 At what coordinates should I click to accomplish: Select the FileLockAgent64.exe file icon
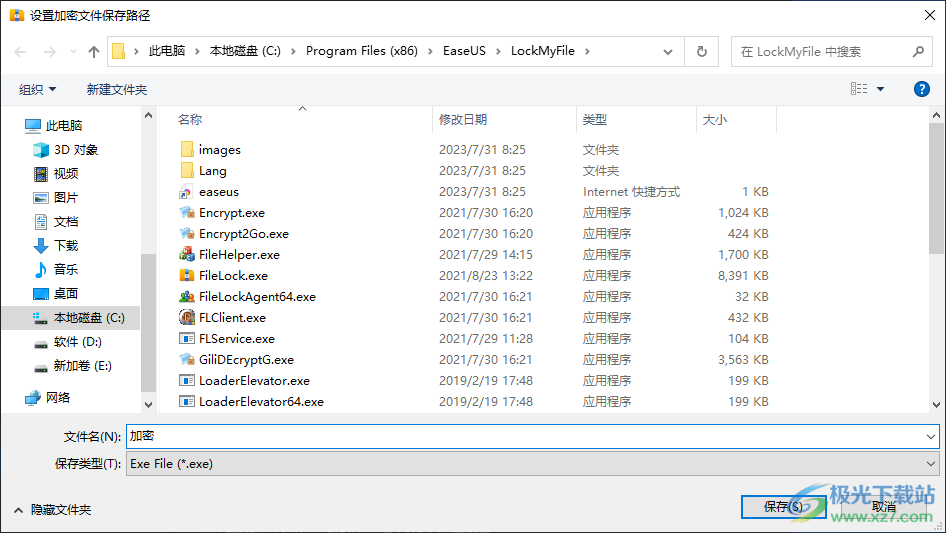coord(186,296)
